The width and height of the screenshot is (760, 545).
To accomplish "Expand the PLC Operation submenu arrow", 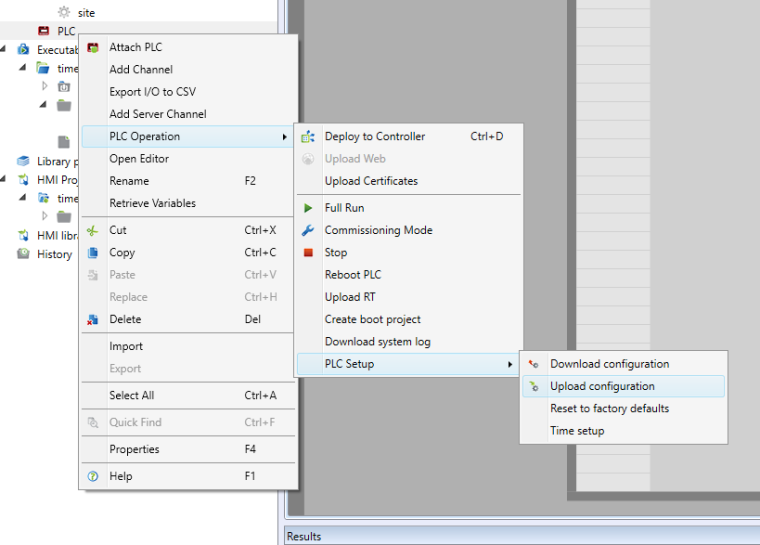I will coord(284,137).
